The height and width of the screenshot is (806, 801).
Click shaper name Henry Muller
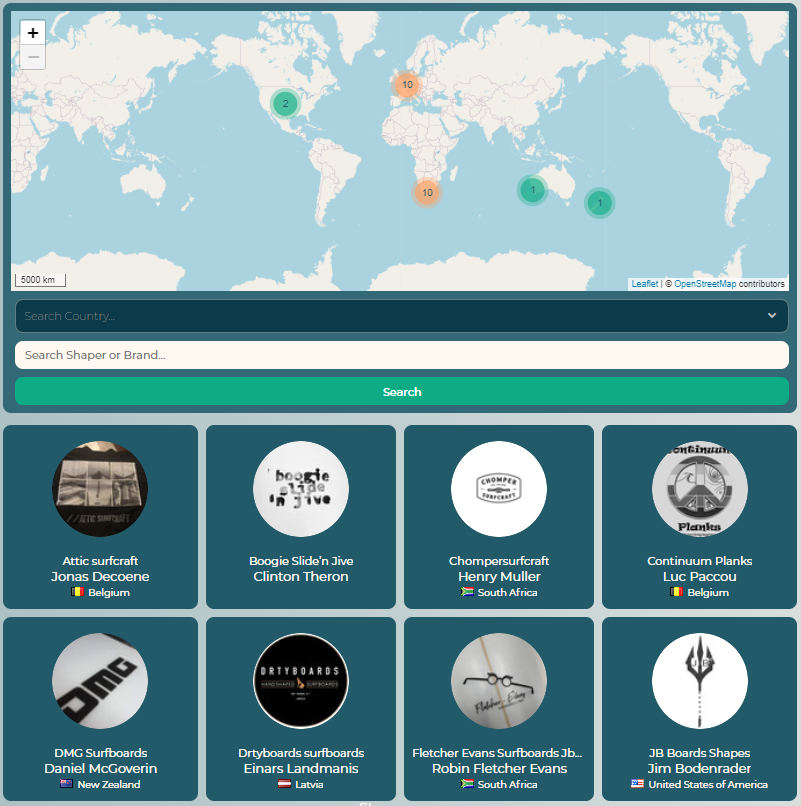[x=499, y=577]
